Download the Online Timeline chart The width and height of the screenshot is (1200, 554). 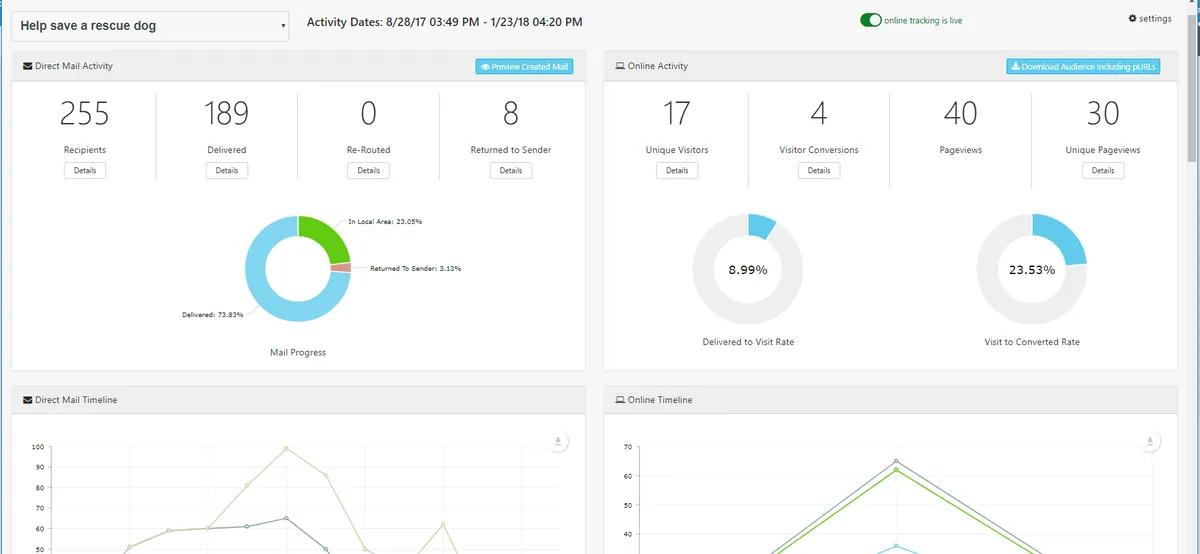(x=1150, y=442)
